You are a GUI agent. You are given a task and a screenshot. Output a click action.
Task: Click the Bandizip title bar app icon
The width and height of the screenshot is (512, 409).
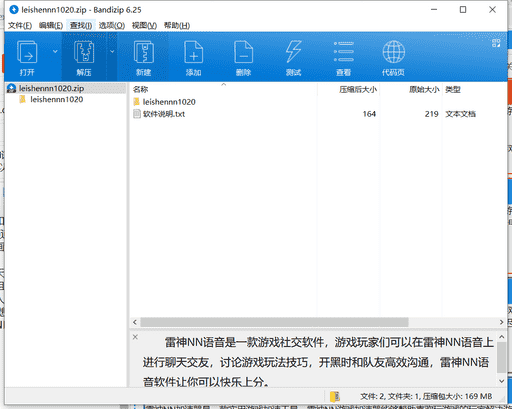pos(14,10)
